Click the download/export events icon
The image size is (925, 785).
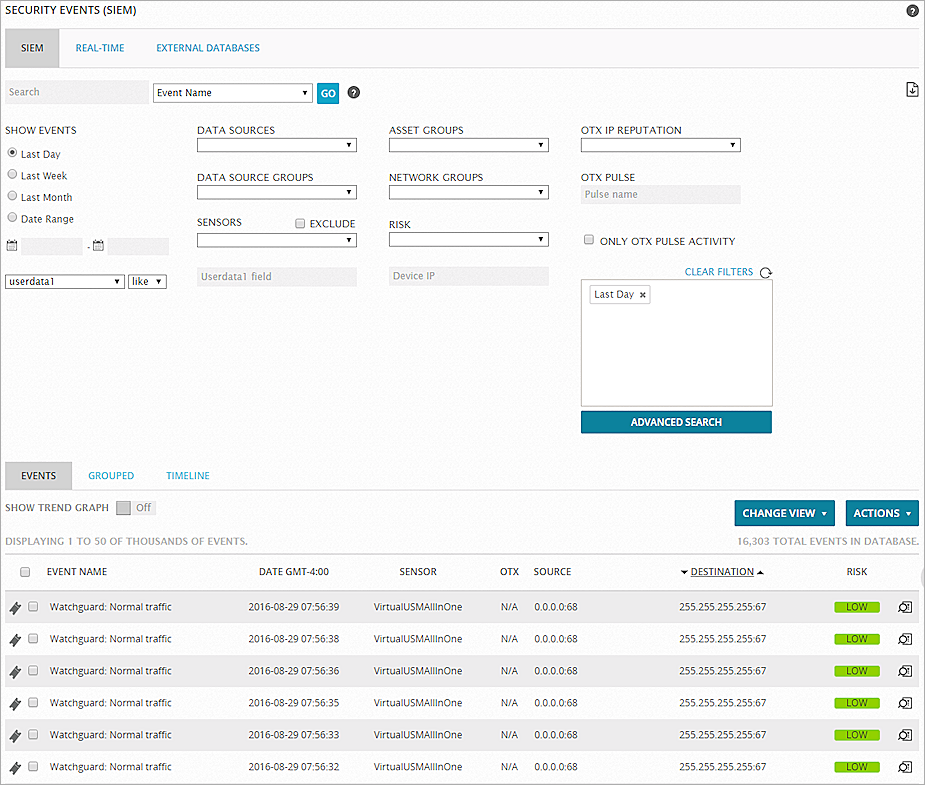point(911,89)
